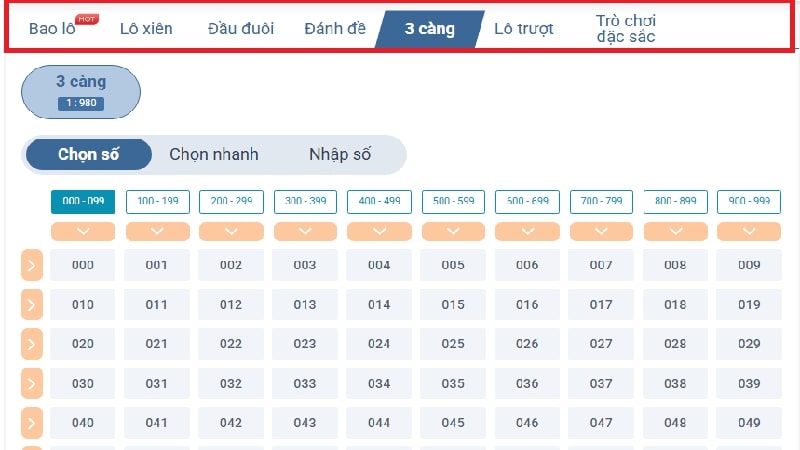
Task: Choose number 044
Action: [x=379, y=423]
